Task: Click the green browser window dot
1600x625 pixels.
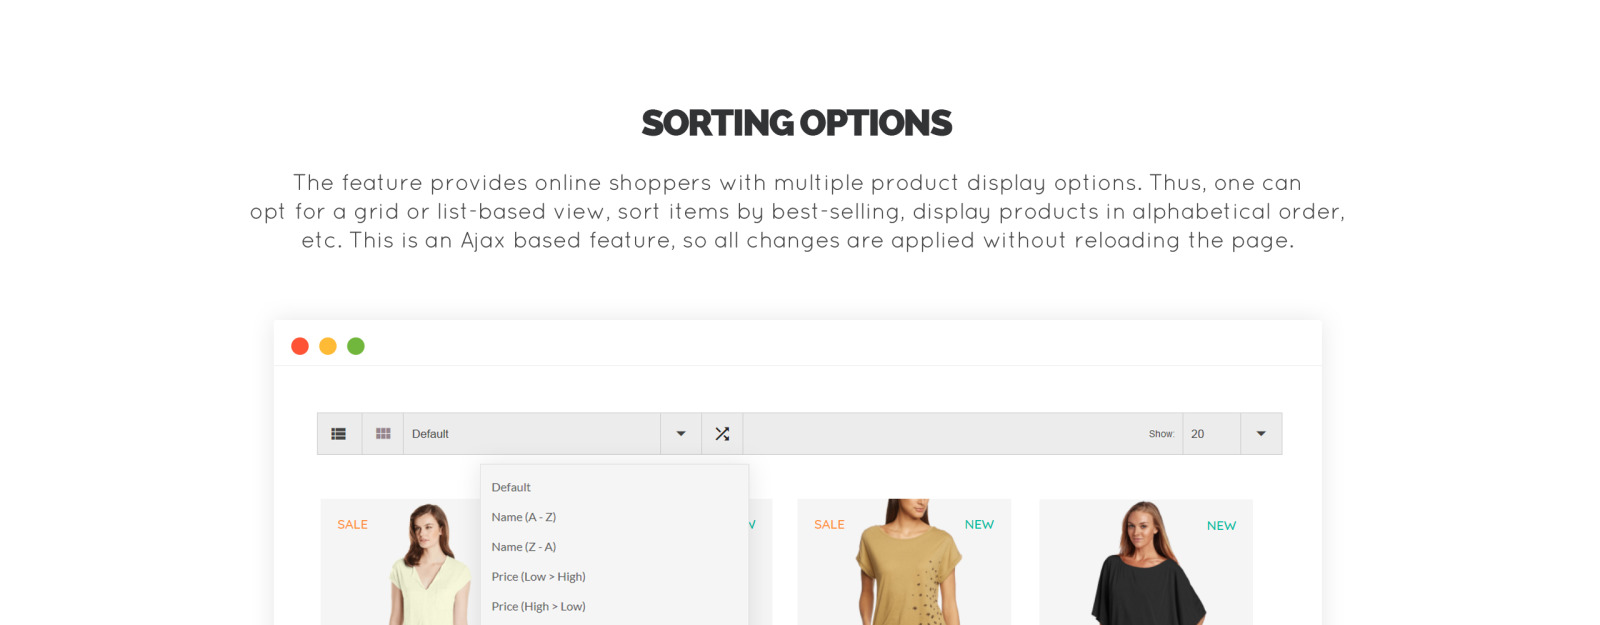Action: pyautogui.click(x=356, y=345)
